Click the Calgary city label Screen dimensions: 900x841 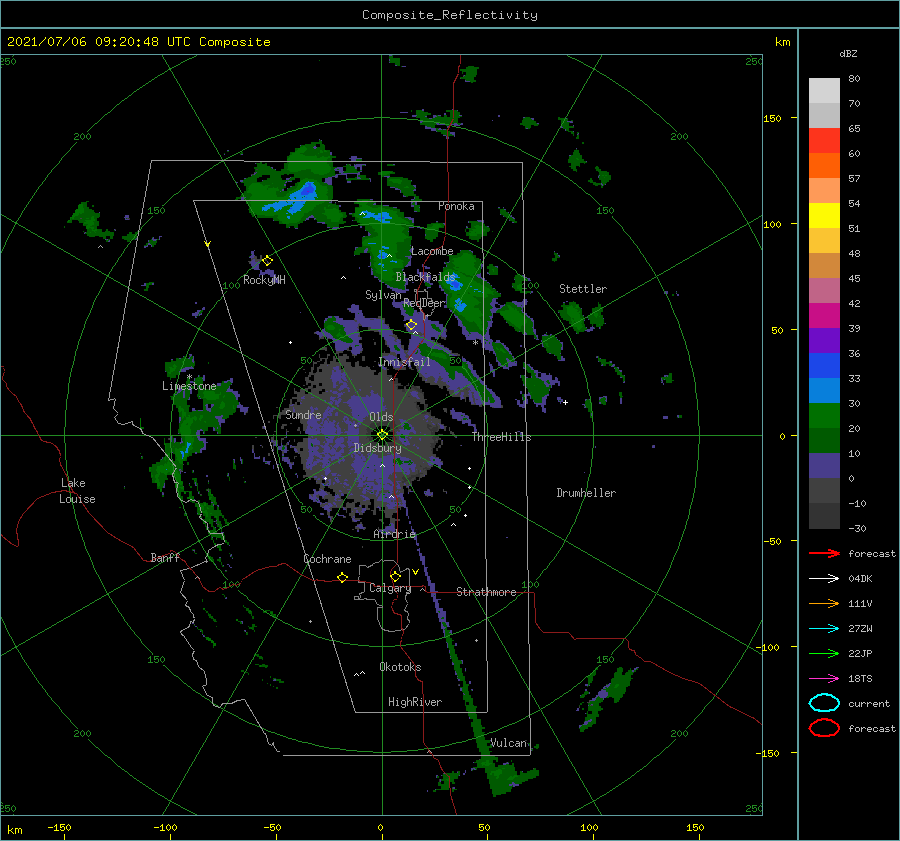(x=390, y=588)
